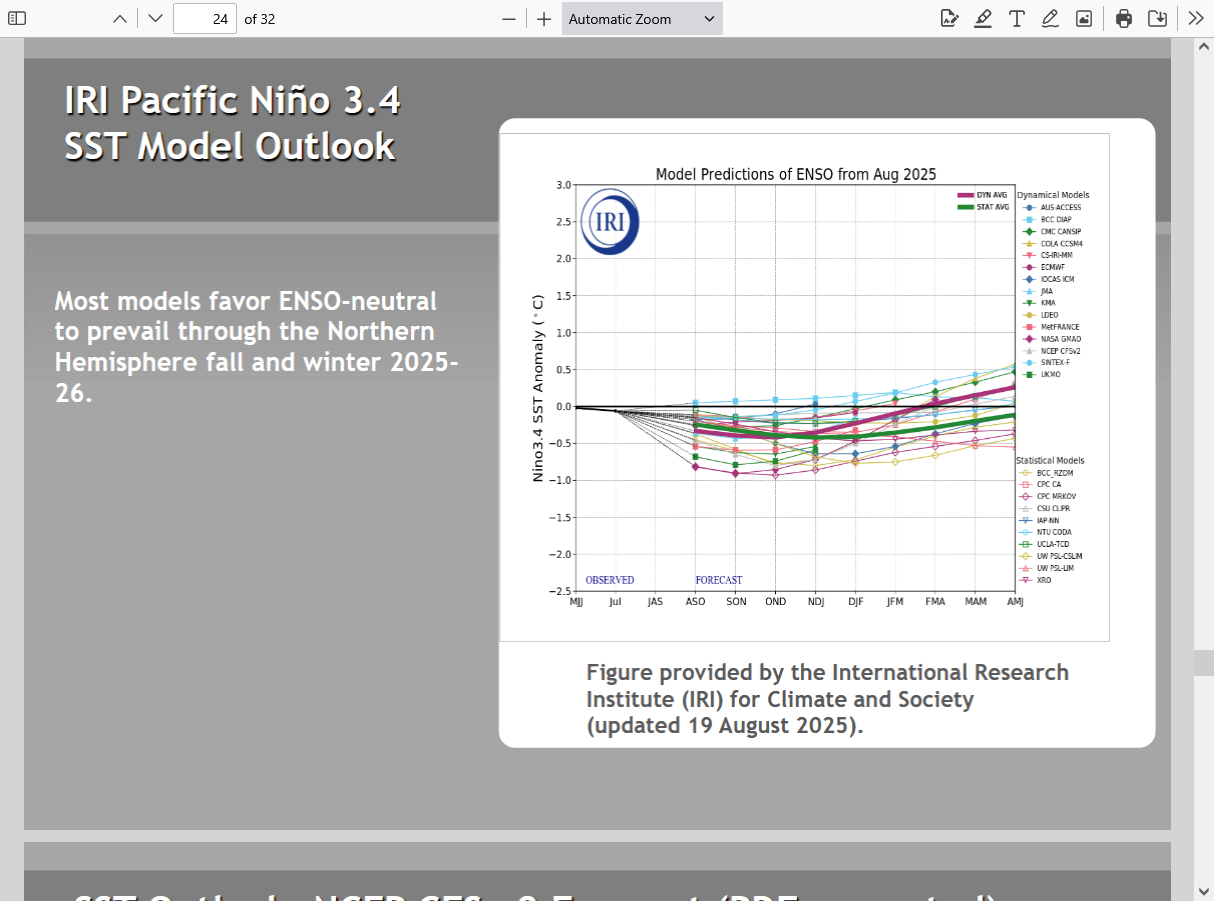This screenshot has width=1215, height=901.
Task: Click "UKMO" legend entry
Action: pyautogui.click(x=1043, y=375)
